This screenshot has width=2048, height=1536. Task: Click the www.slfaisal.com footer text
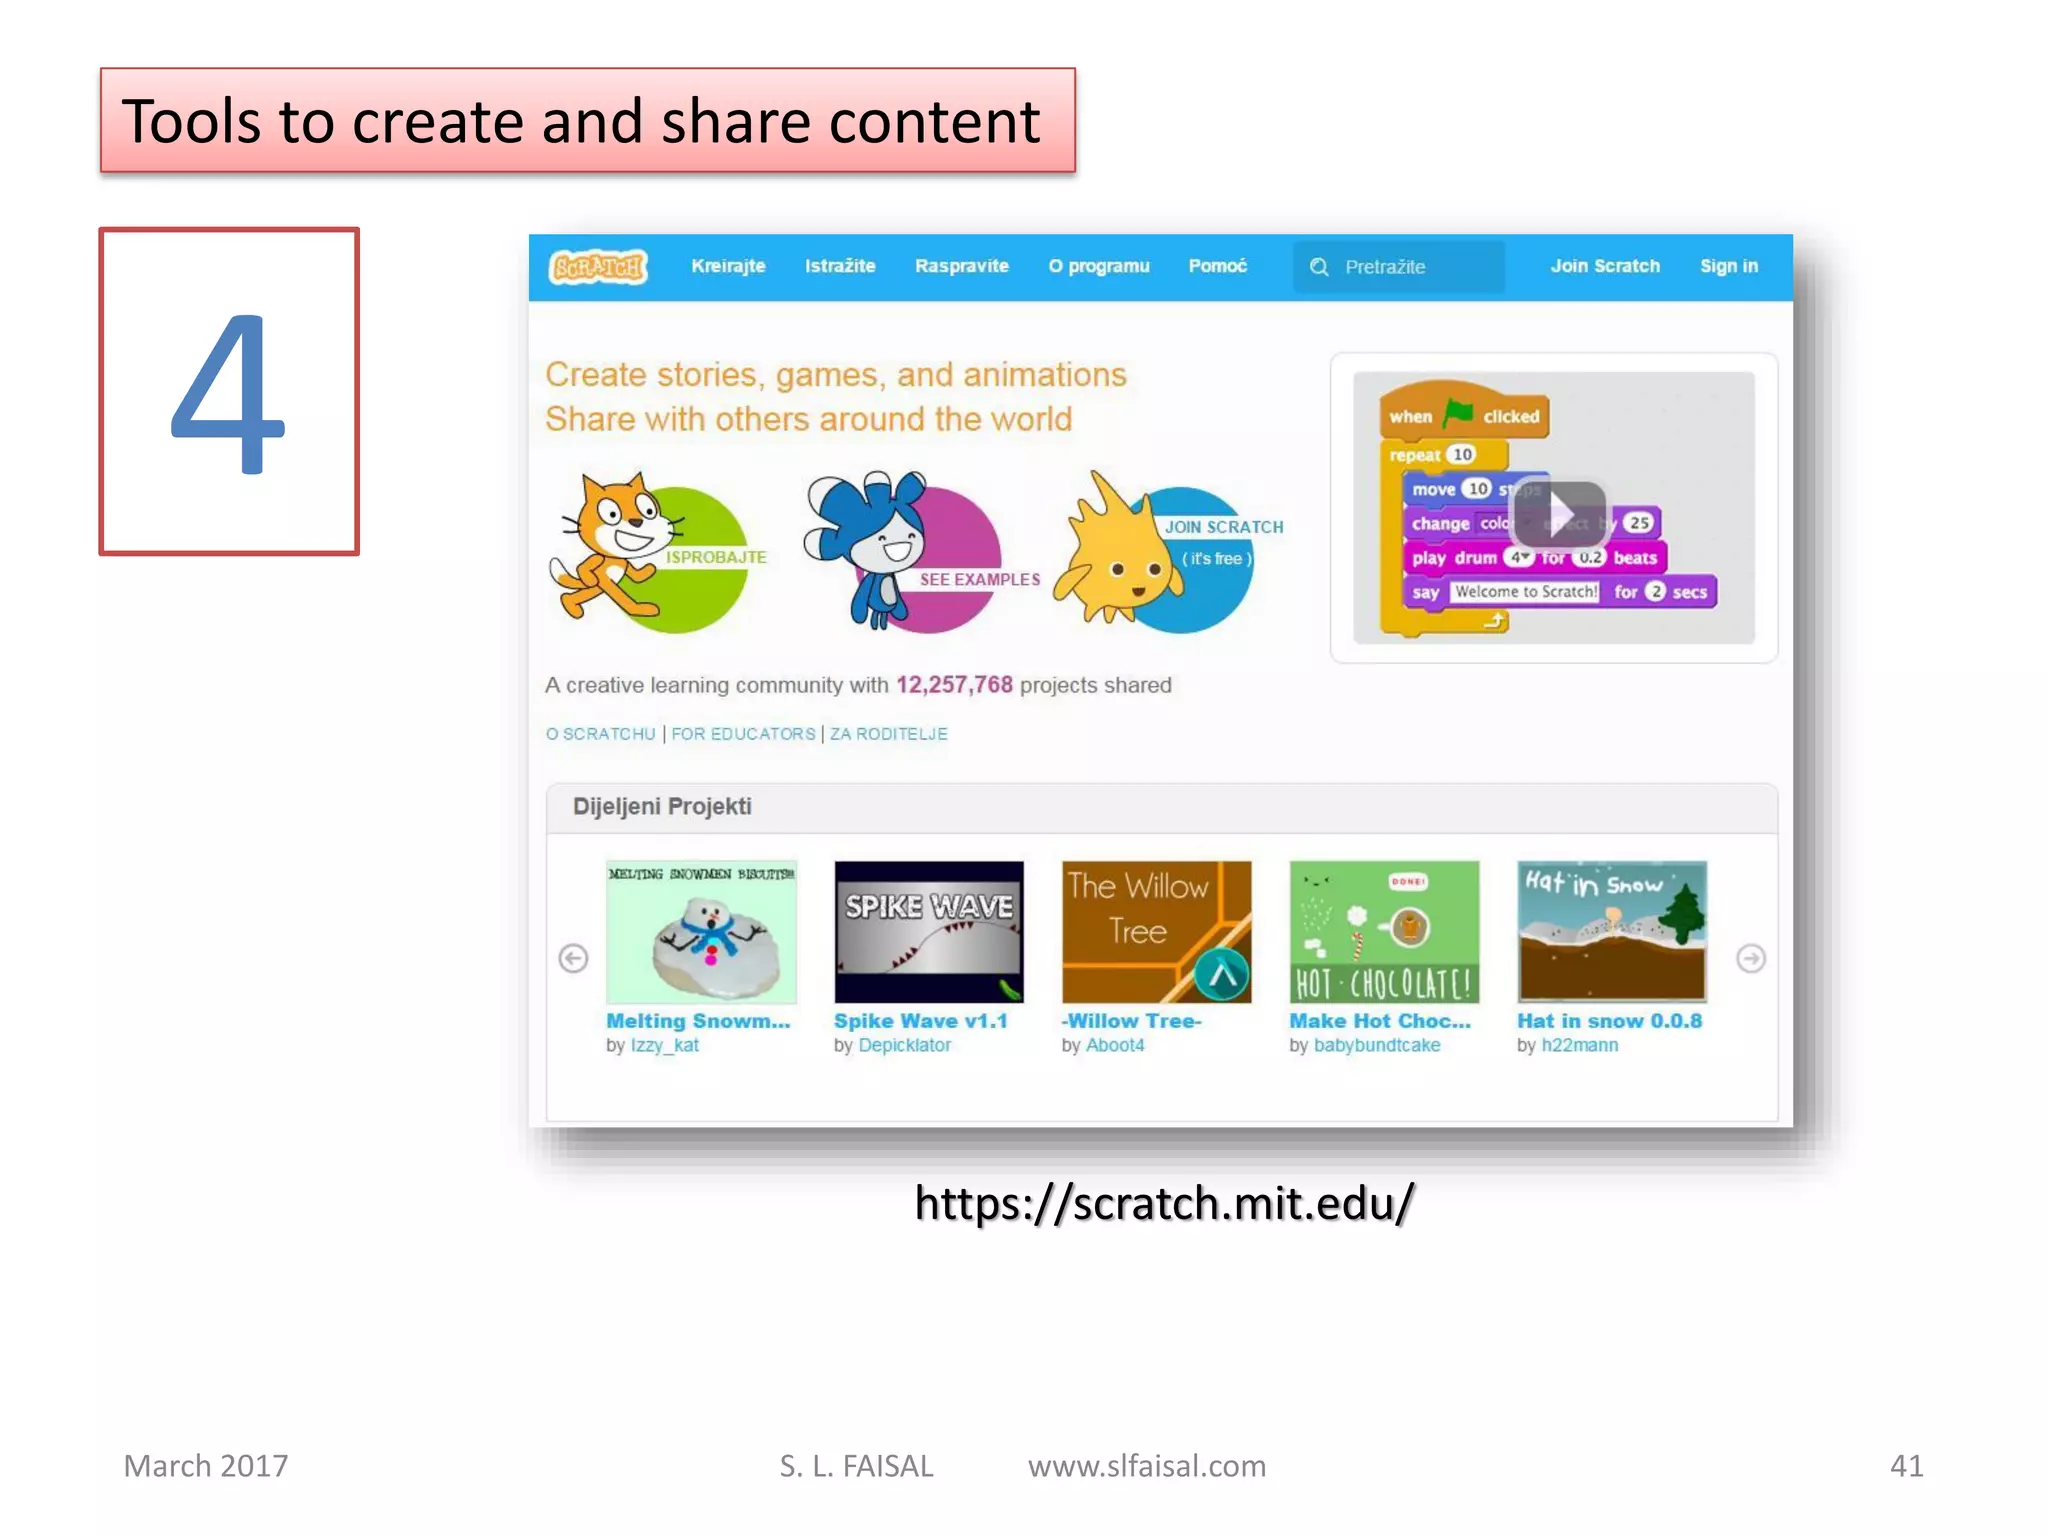pyautogui.click(x=1147, y=1466)
